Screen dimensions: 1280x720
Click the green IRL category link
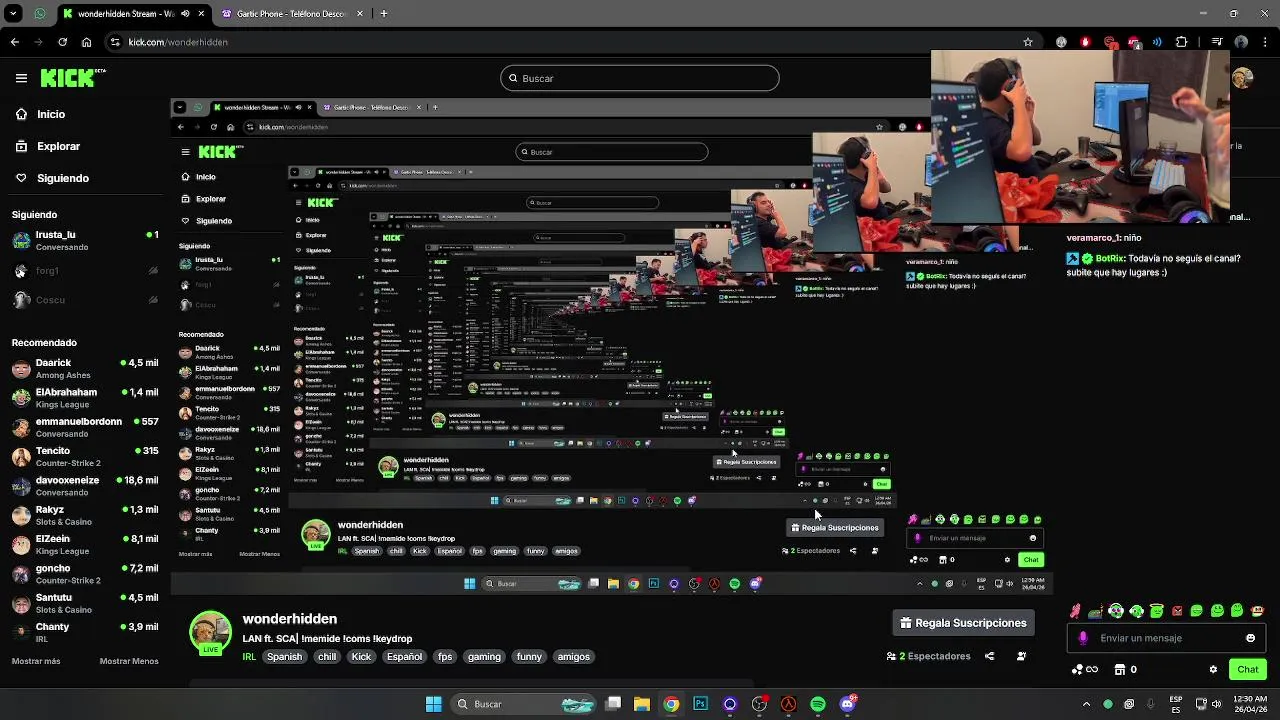tap(250, 657)
